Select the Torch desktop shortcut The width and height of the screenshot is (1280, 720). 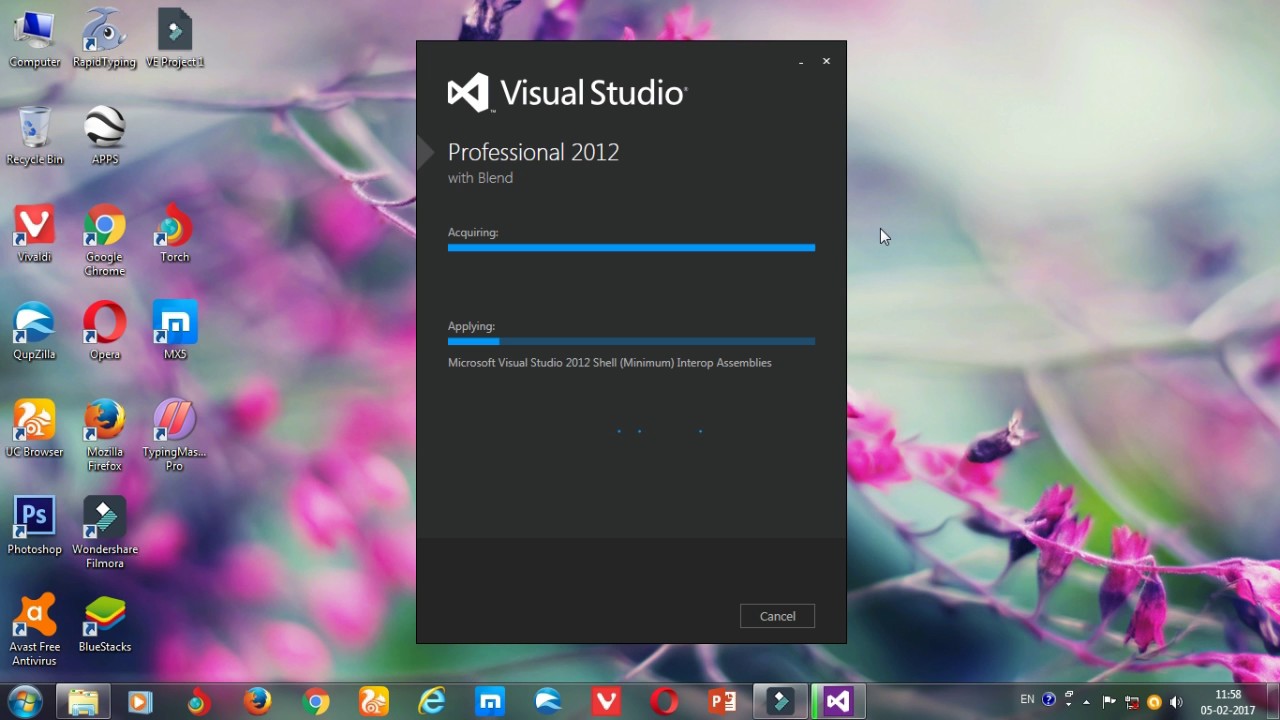click(175, 234)
